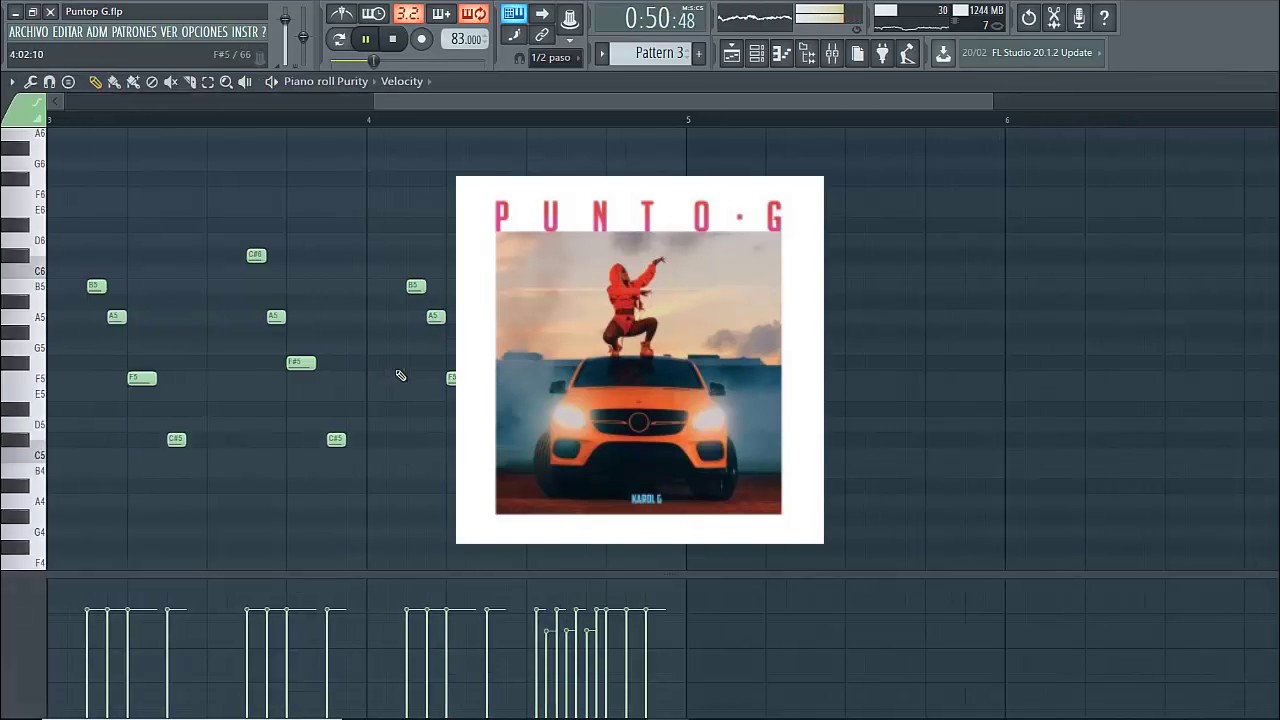1280x720 pixels.
Task: Toggle wait for input before playing
Action: [x=374, y=14]
